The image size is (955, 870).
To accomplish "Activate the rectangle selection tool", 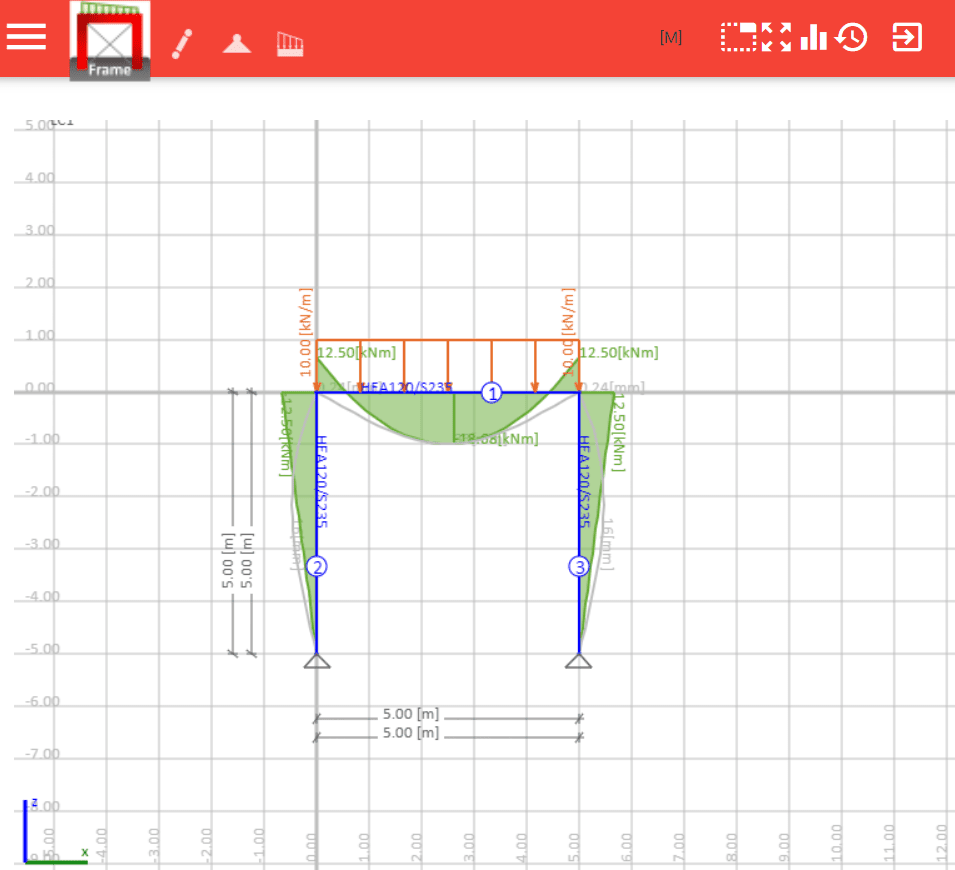I will pyautogui.click(x=736, y=37).
